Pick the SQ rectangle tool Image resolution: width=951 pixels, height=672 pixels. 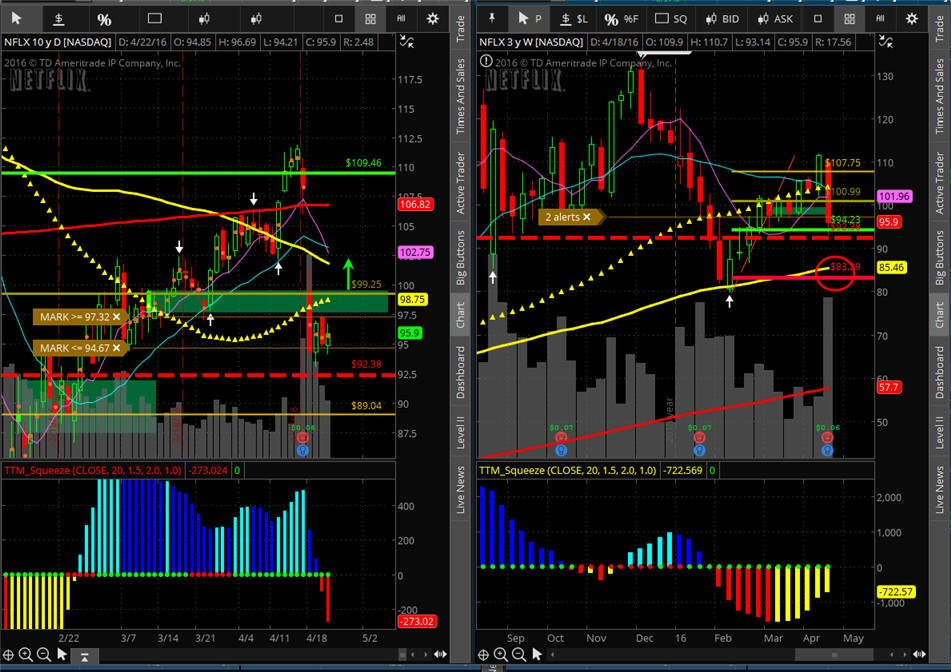click(x=671, y=19)
